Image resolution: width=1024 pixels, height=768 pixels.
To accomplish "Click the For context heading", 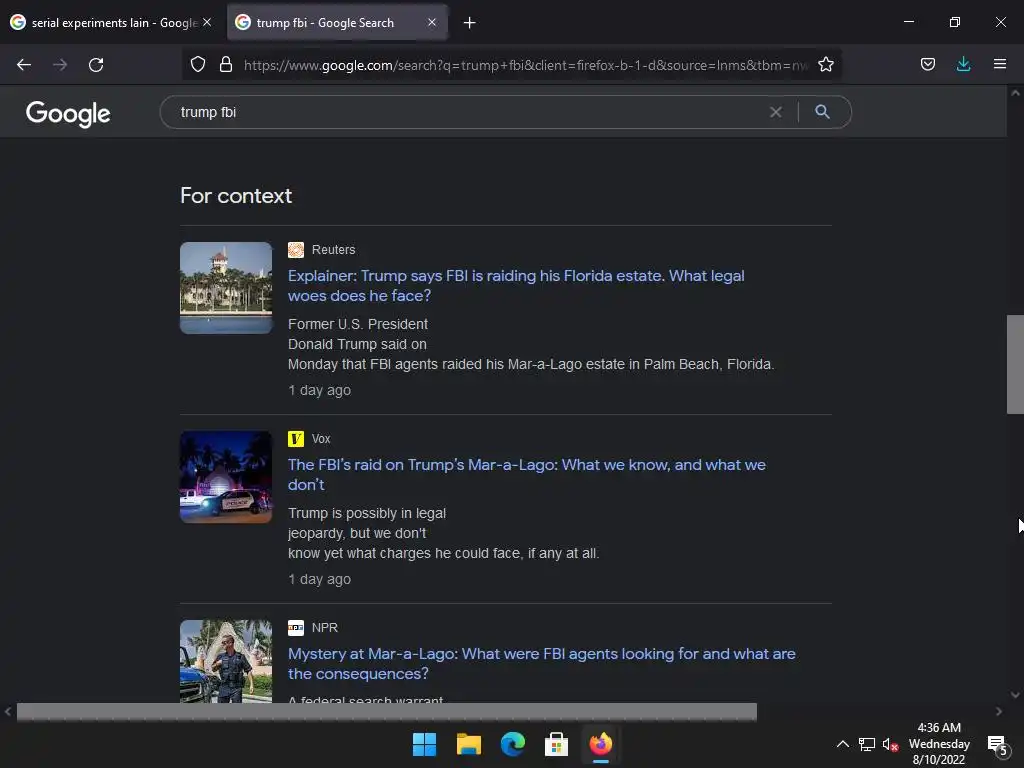I will pyautogui.click(x=236, y=196).
